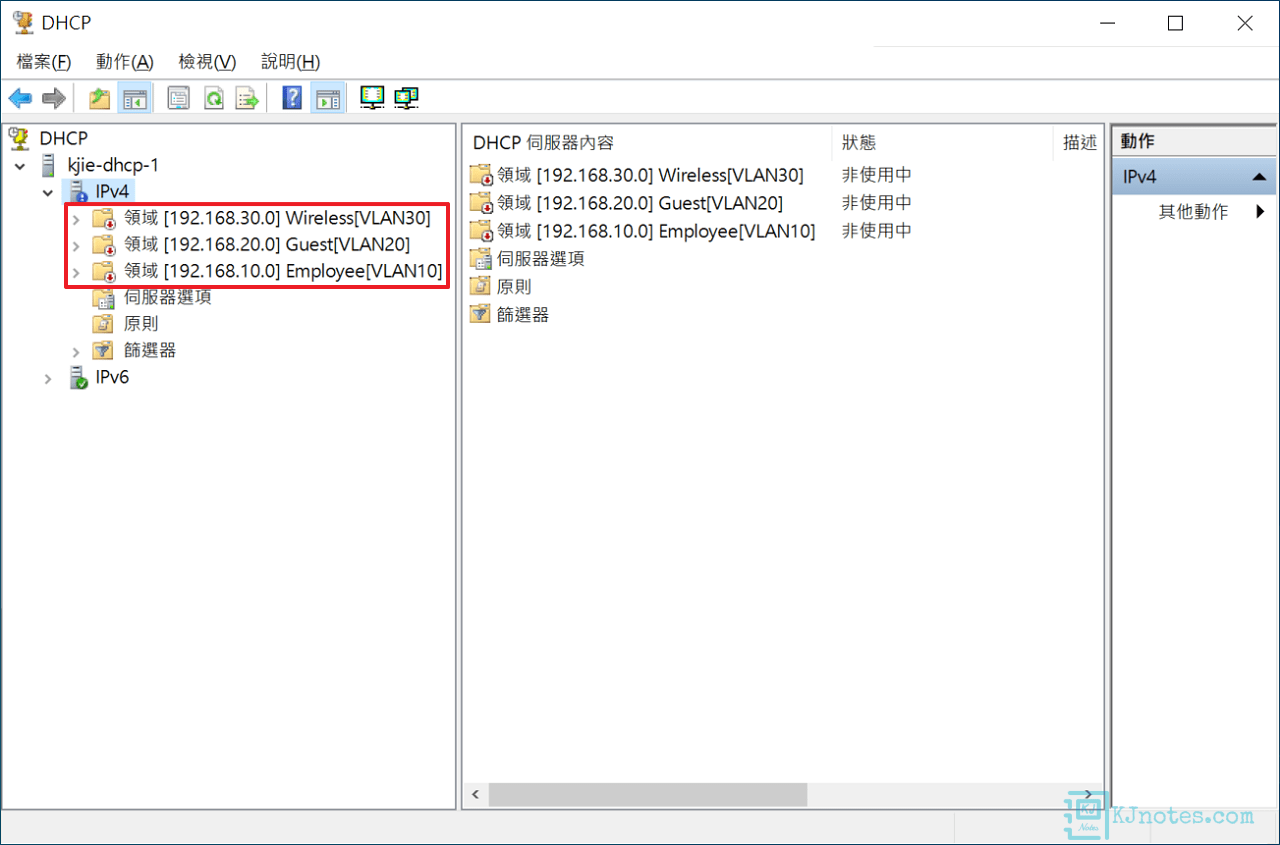Viewport: 1280px width, 845px height.
Task: Click left arrow of horizontal scrollbar
Action: tap(475, 795)
